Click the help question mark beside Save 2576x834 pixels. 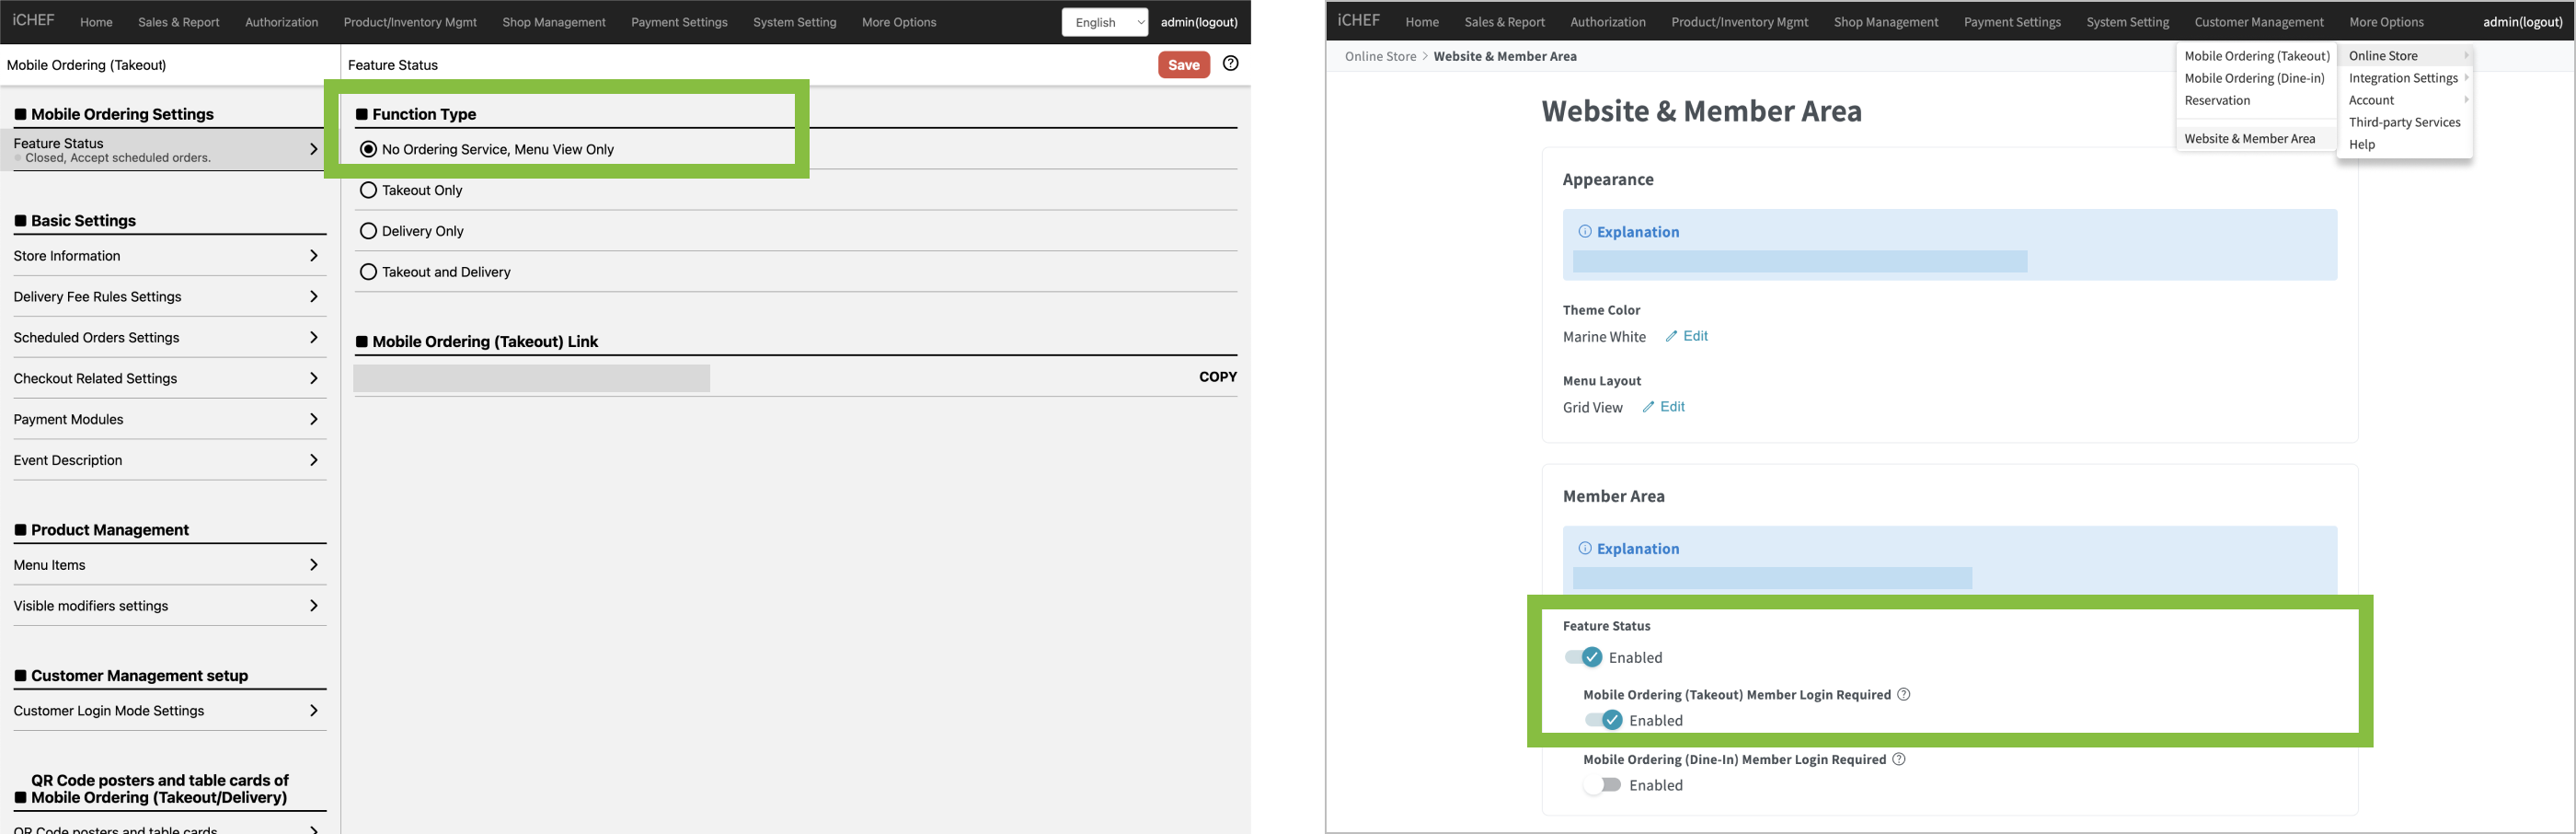(1230, 63)
